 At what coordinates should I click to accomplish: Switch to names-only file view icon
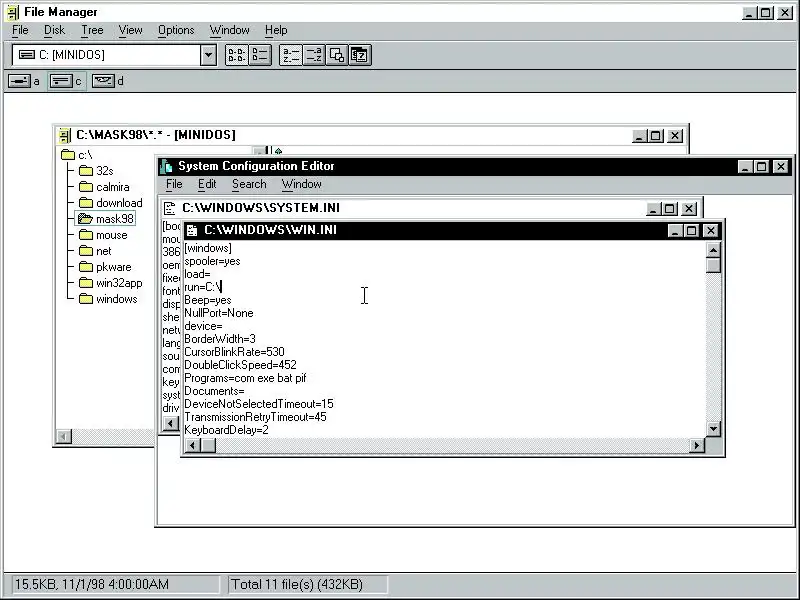coord(237,55)
